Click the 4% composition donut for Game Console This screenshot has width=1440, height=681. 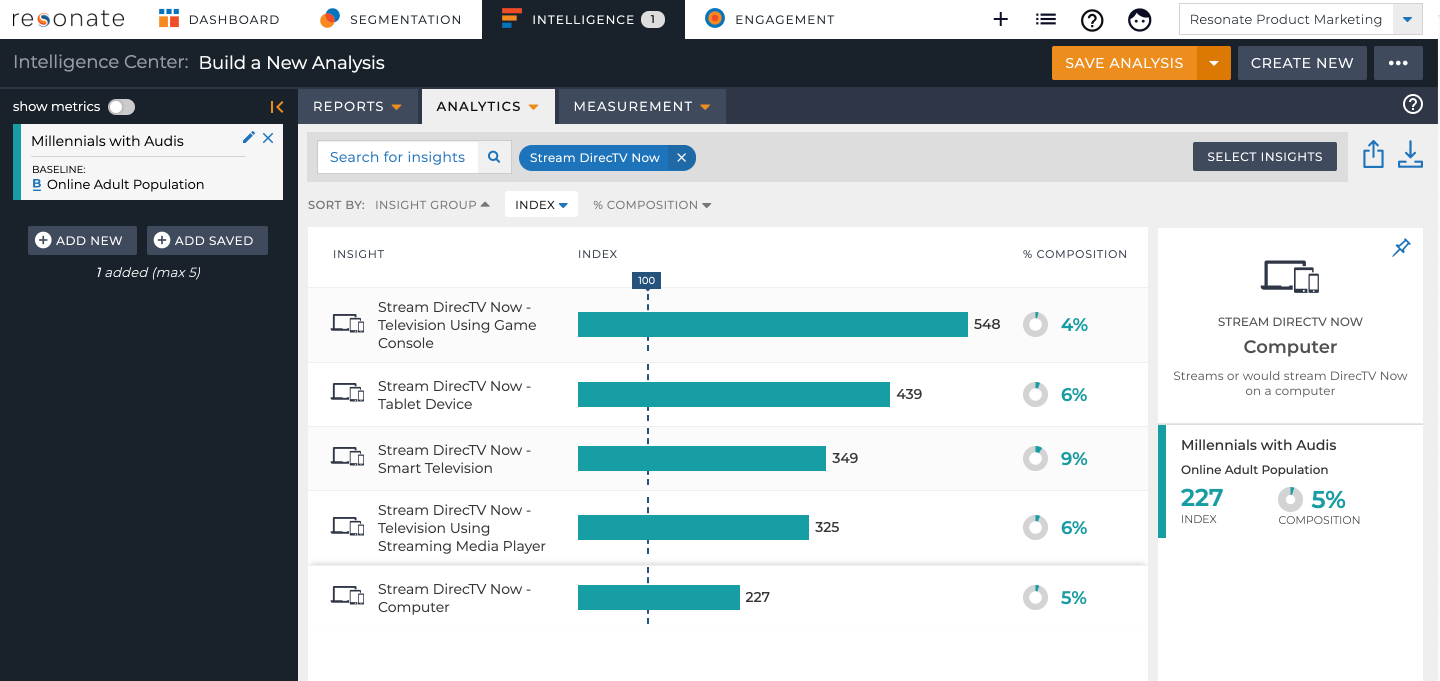pos(1035,325)
